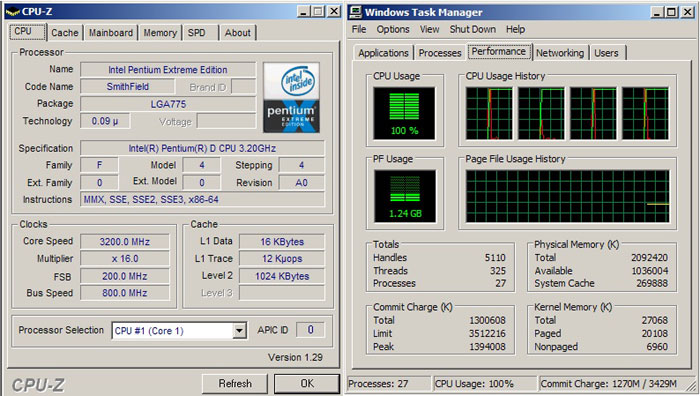Screen dimensions: 700x396
Task: Click Physical Memory Available '1036004'
Action: (650, 271)
